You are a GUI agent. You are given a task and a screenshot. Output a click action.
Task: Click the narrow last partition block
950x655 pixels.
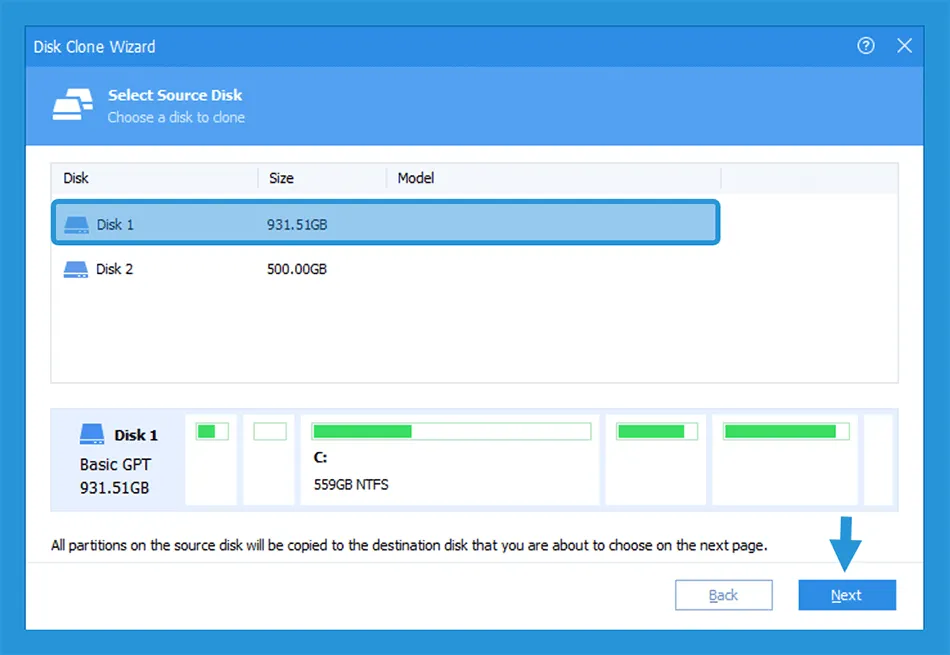[x=878, y=460]
